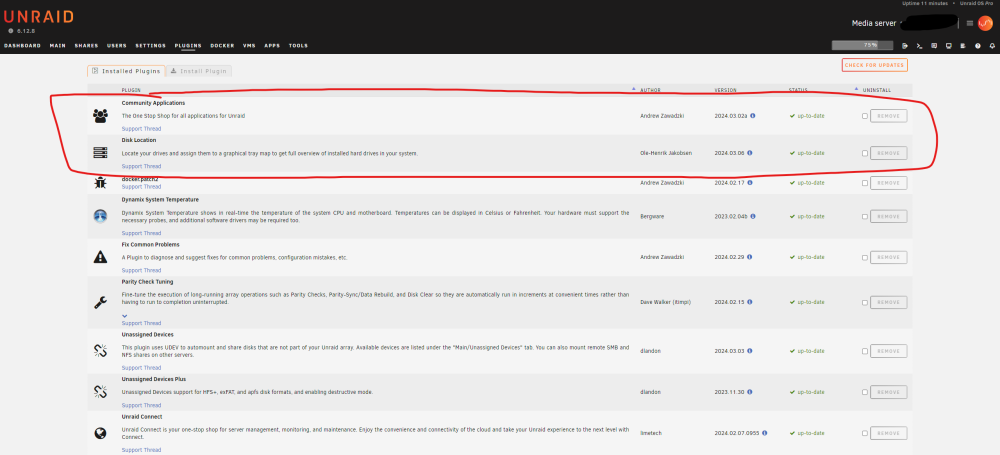Open the system log icon

pyautogui.click(x=963, y=46)
